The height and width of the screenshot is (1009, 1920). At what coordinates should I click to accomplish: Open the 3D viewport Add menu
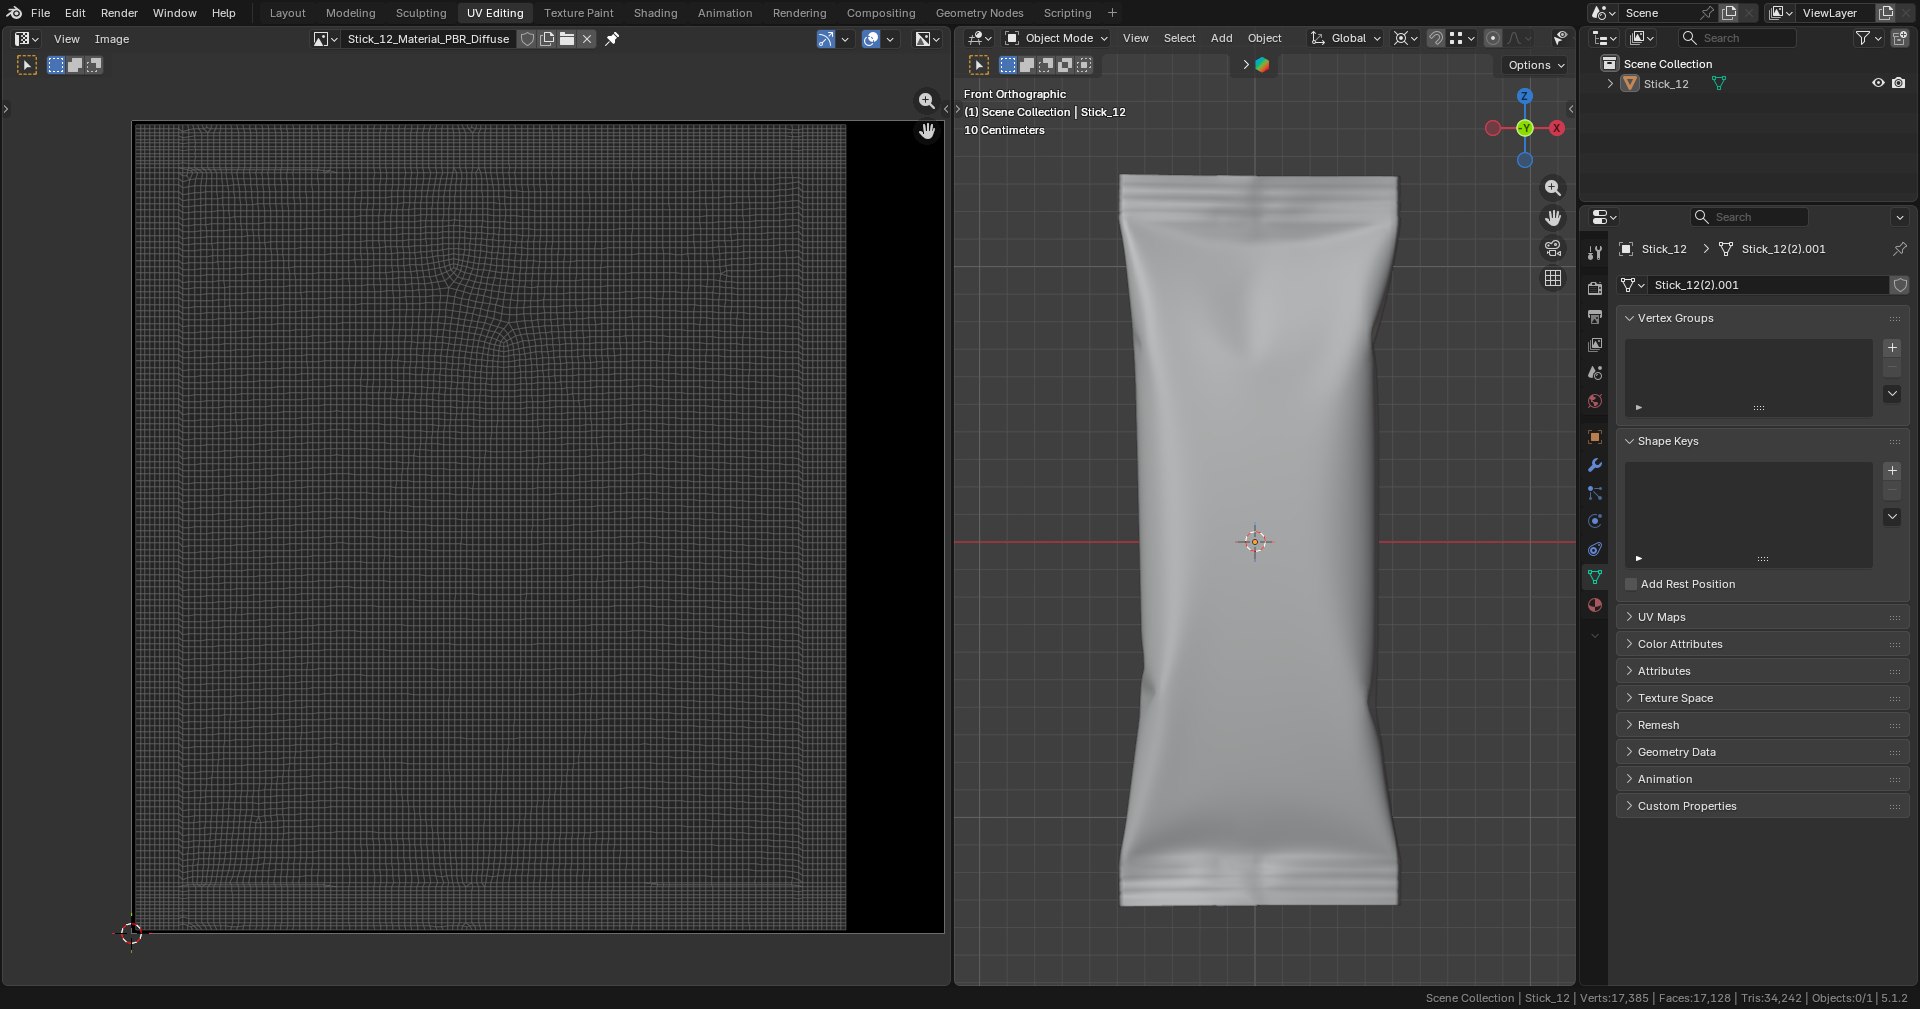click(1221, 38)
